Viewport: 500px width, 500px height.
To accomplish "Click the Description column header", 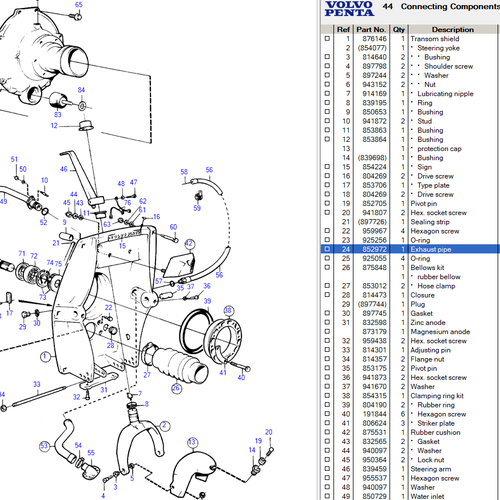I will 453,29.
